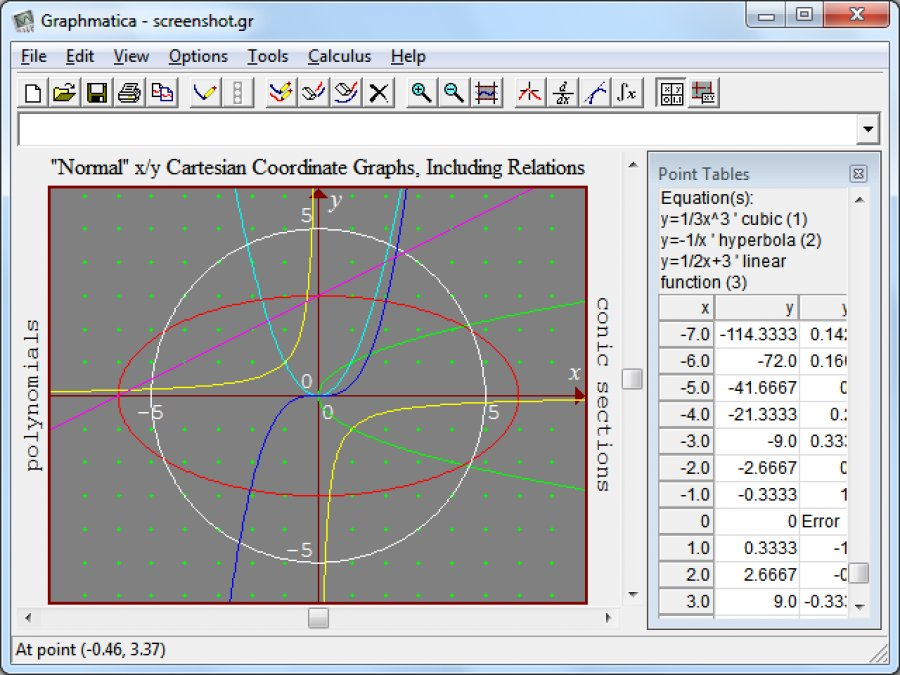Open the Options menu

(x=198, y=56)
